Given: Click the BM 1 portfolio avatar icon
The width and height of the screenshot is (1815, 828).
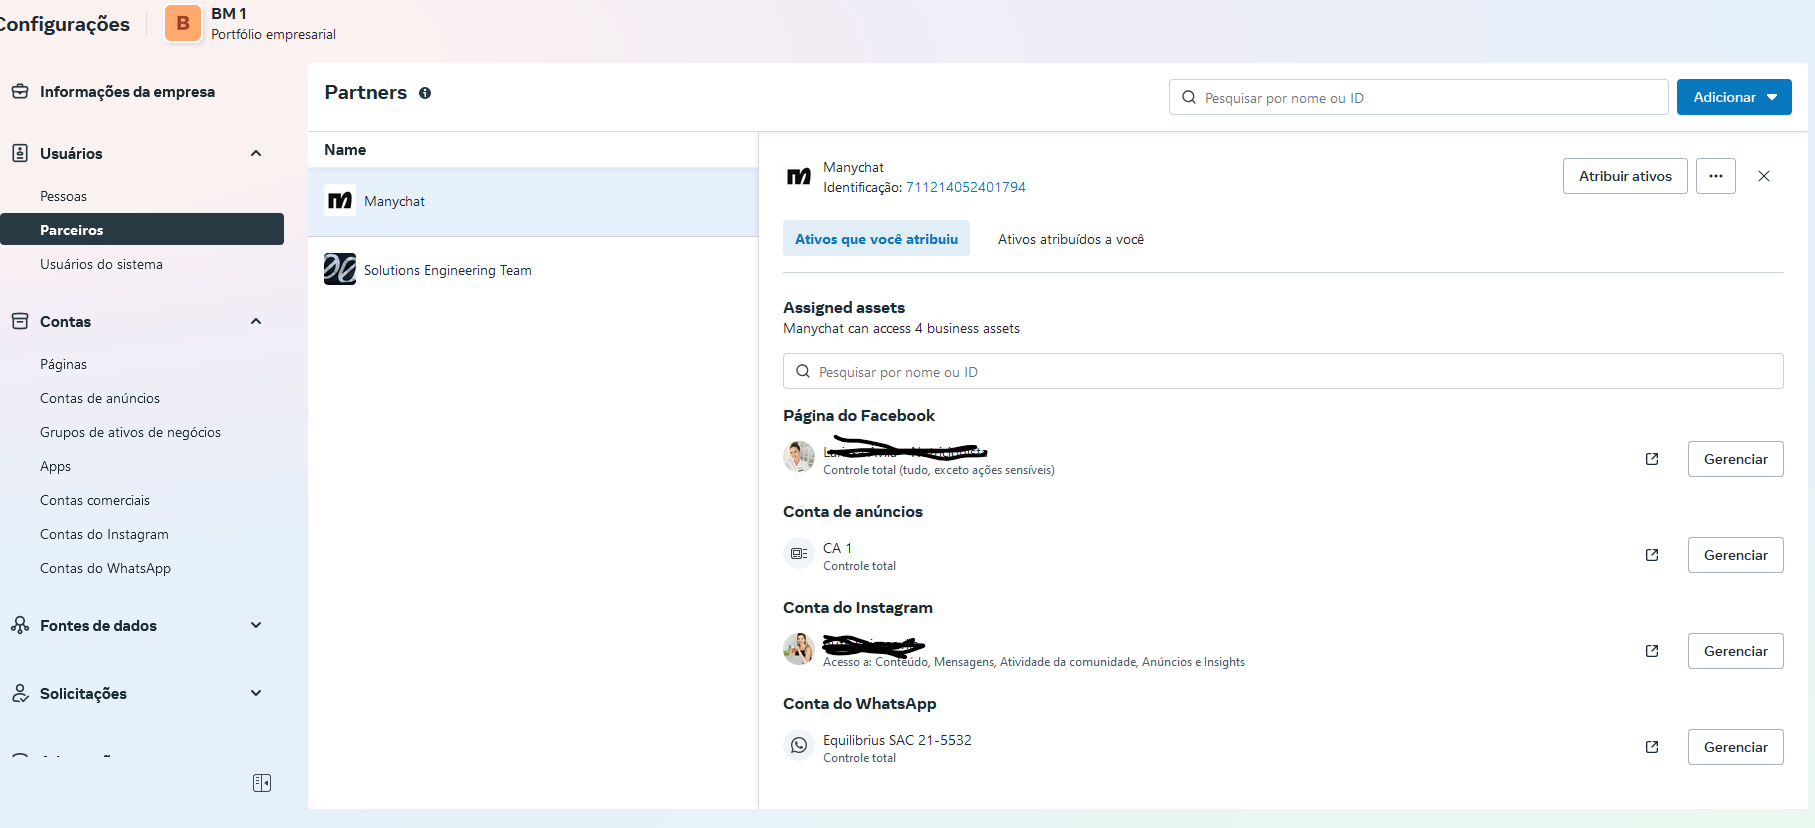Looking at the screenshot, I should point(183,23).
